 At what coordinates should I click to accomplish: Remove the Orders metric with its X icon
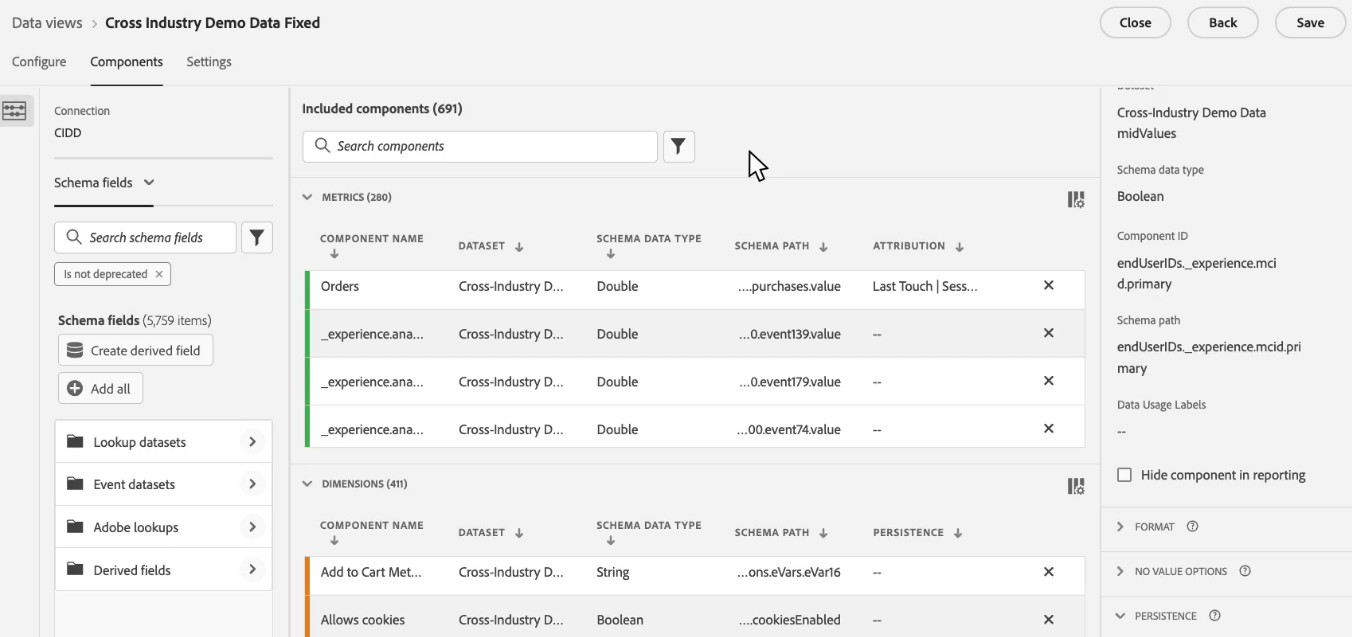click(1048, 286)
